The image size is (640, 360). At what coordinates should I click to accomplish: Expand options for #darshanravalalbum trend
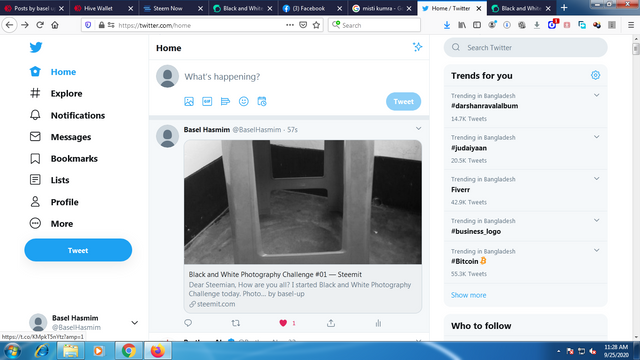point(596,96)
